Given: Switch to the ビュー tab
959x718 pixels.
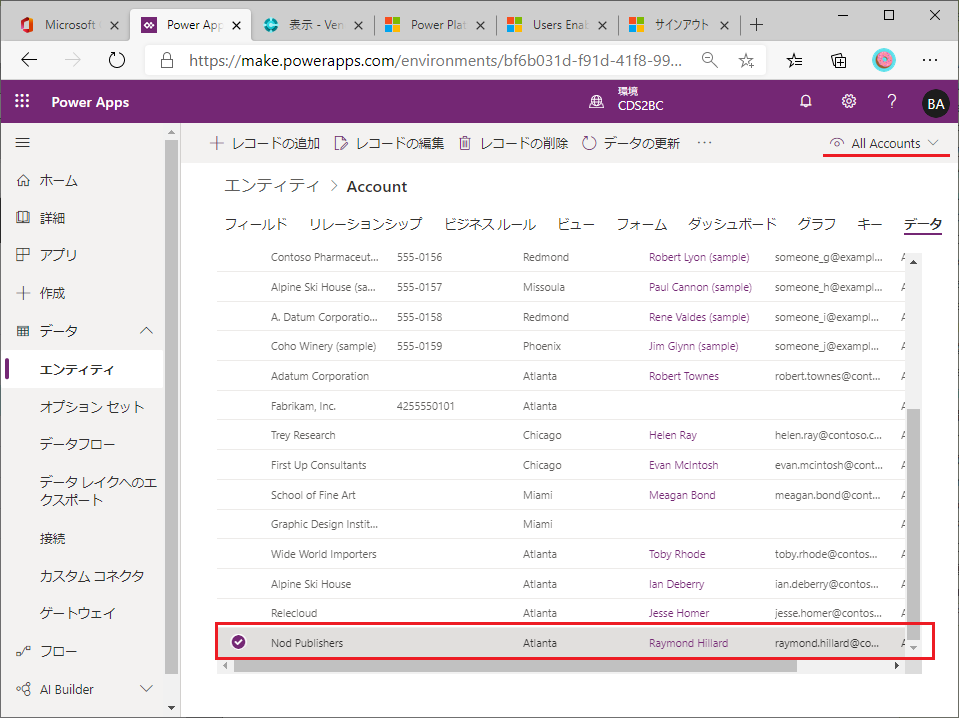Looking at the screenshot, I should coord(576,224).
